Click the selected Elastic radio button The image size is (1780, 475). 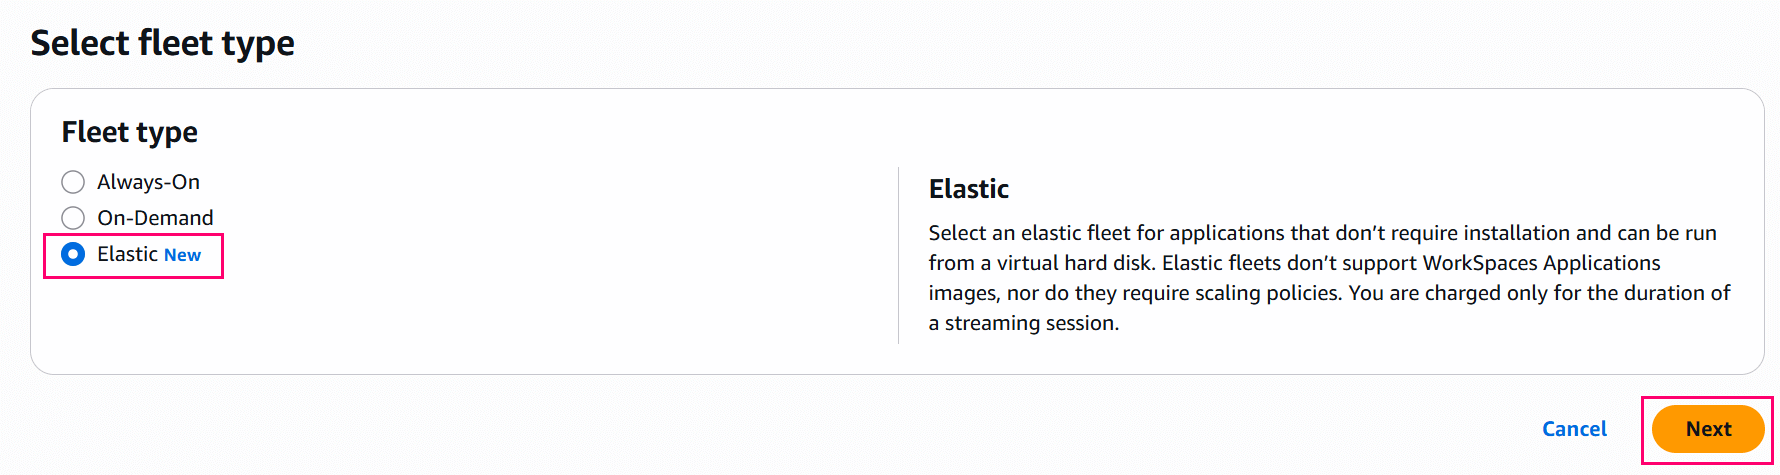tap(73, 254)
